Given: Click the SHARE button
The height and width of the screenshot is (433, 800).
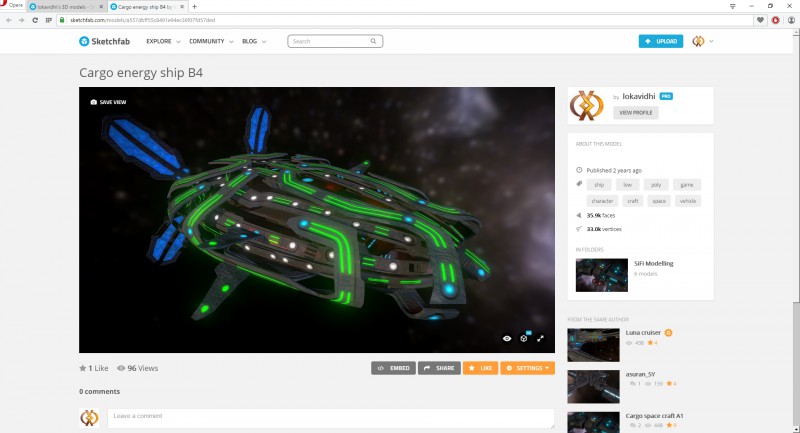Looking at the screenshot, I should pos(439,368).
